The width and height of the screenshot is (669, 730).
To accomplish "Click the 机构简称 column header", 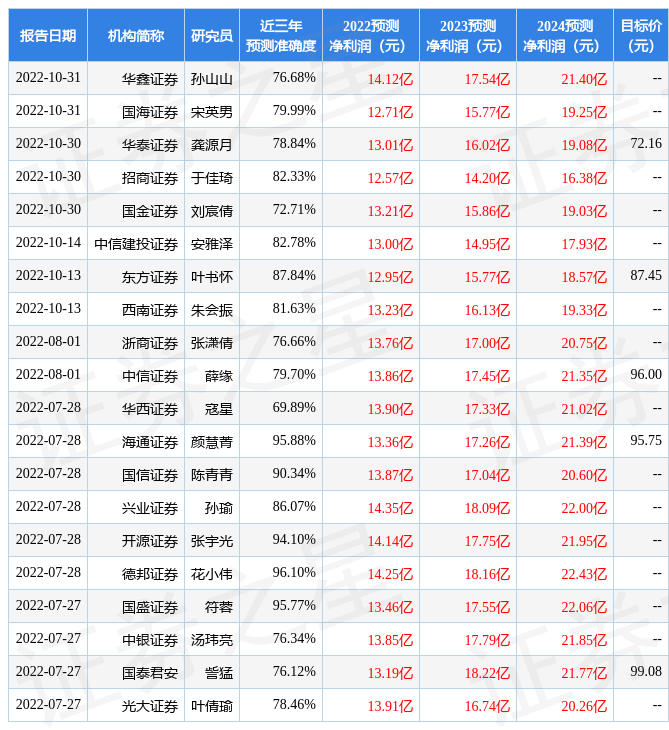I will click(x=136, y=35).
